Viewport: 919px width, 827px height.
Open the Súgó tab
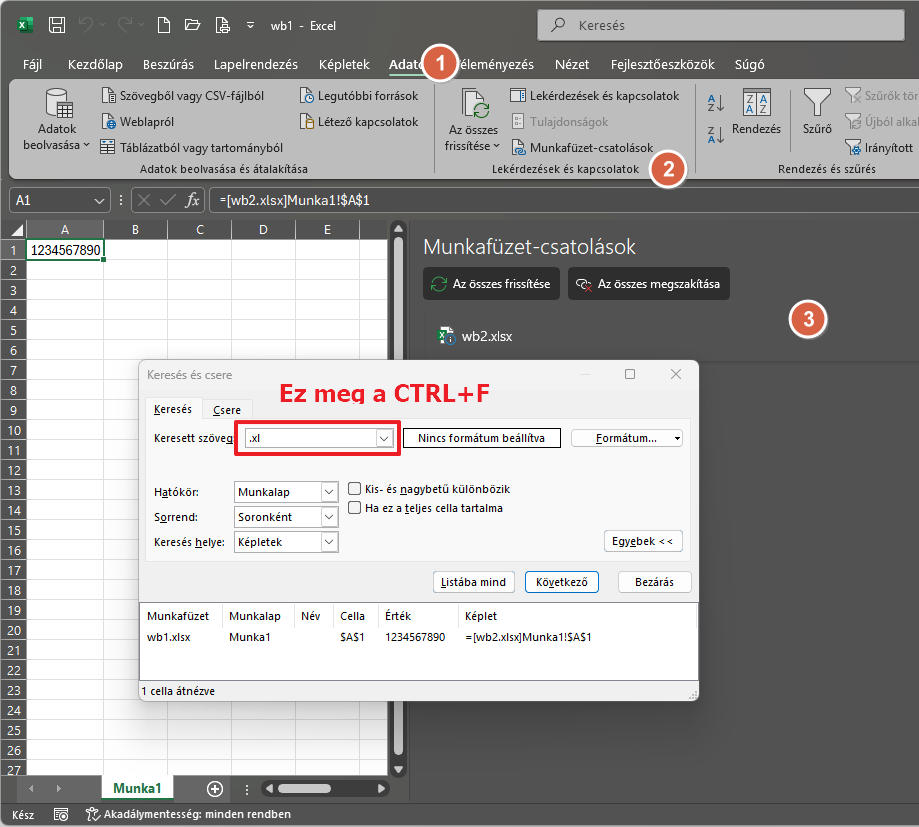tap(750, 64)
